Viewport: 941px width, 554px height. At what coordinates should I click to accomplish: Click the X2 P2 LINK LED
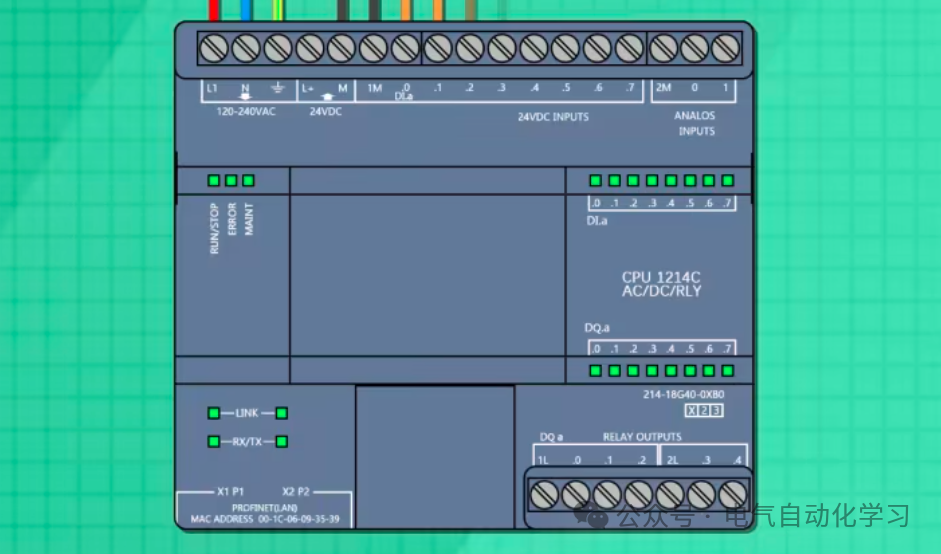tap(281, 413)
